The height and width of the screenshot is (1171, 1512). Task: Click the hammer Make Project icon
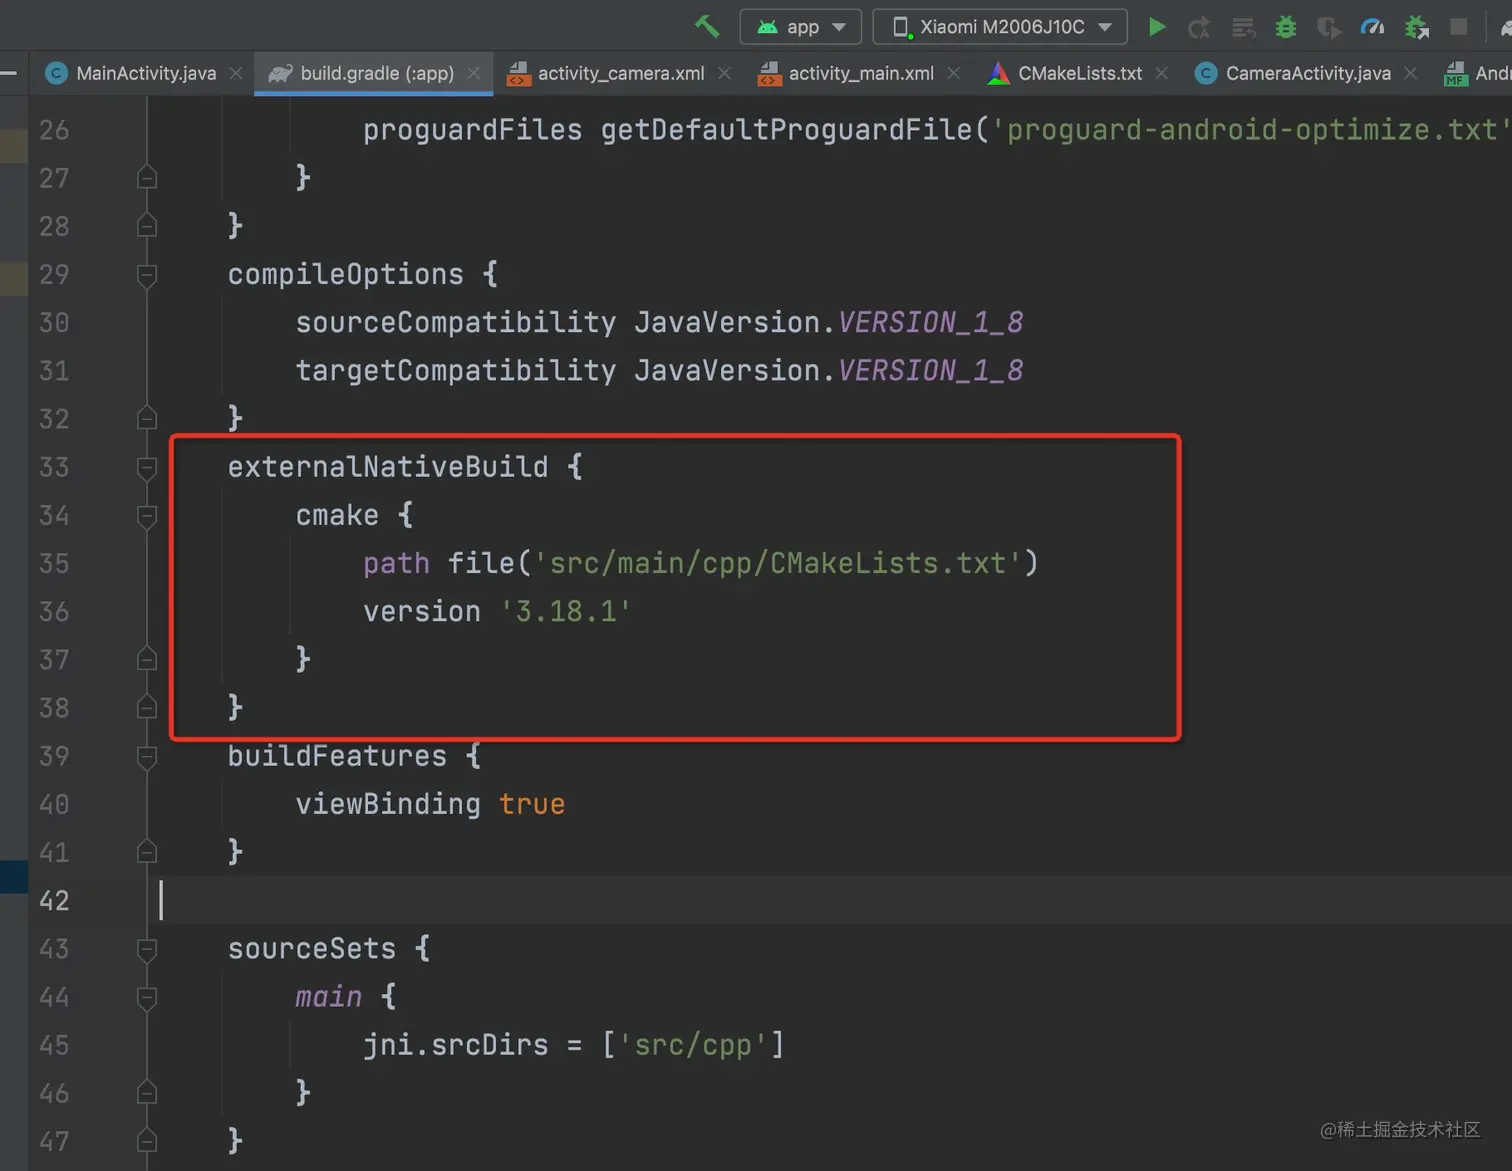[x=707, y=26]
